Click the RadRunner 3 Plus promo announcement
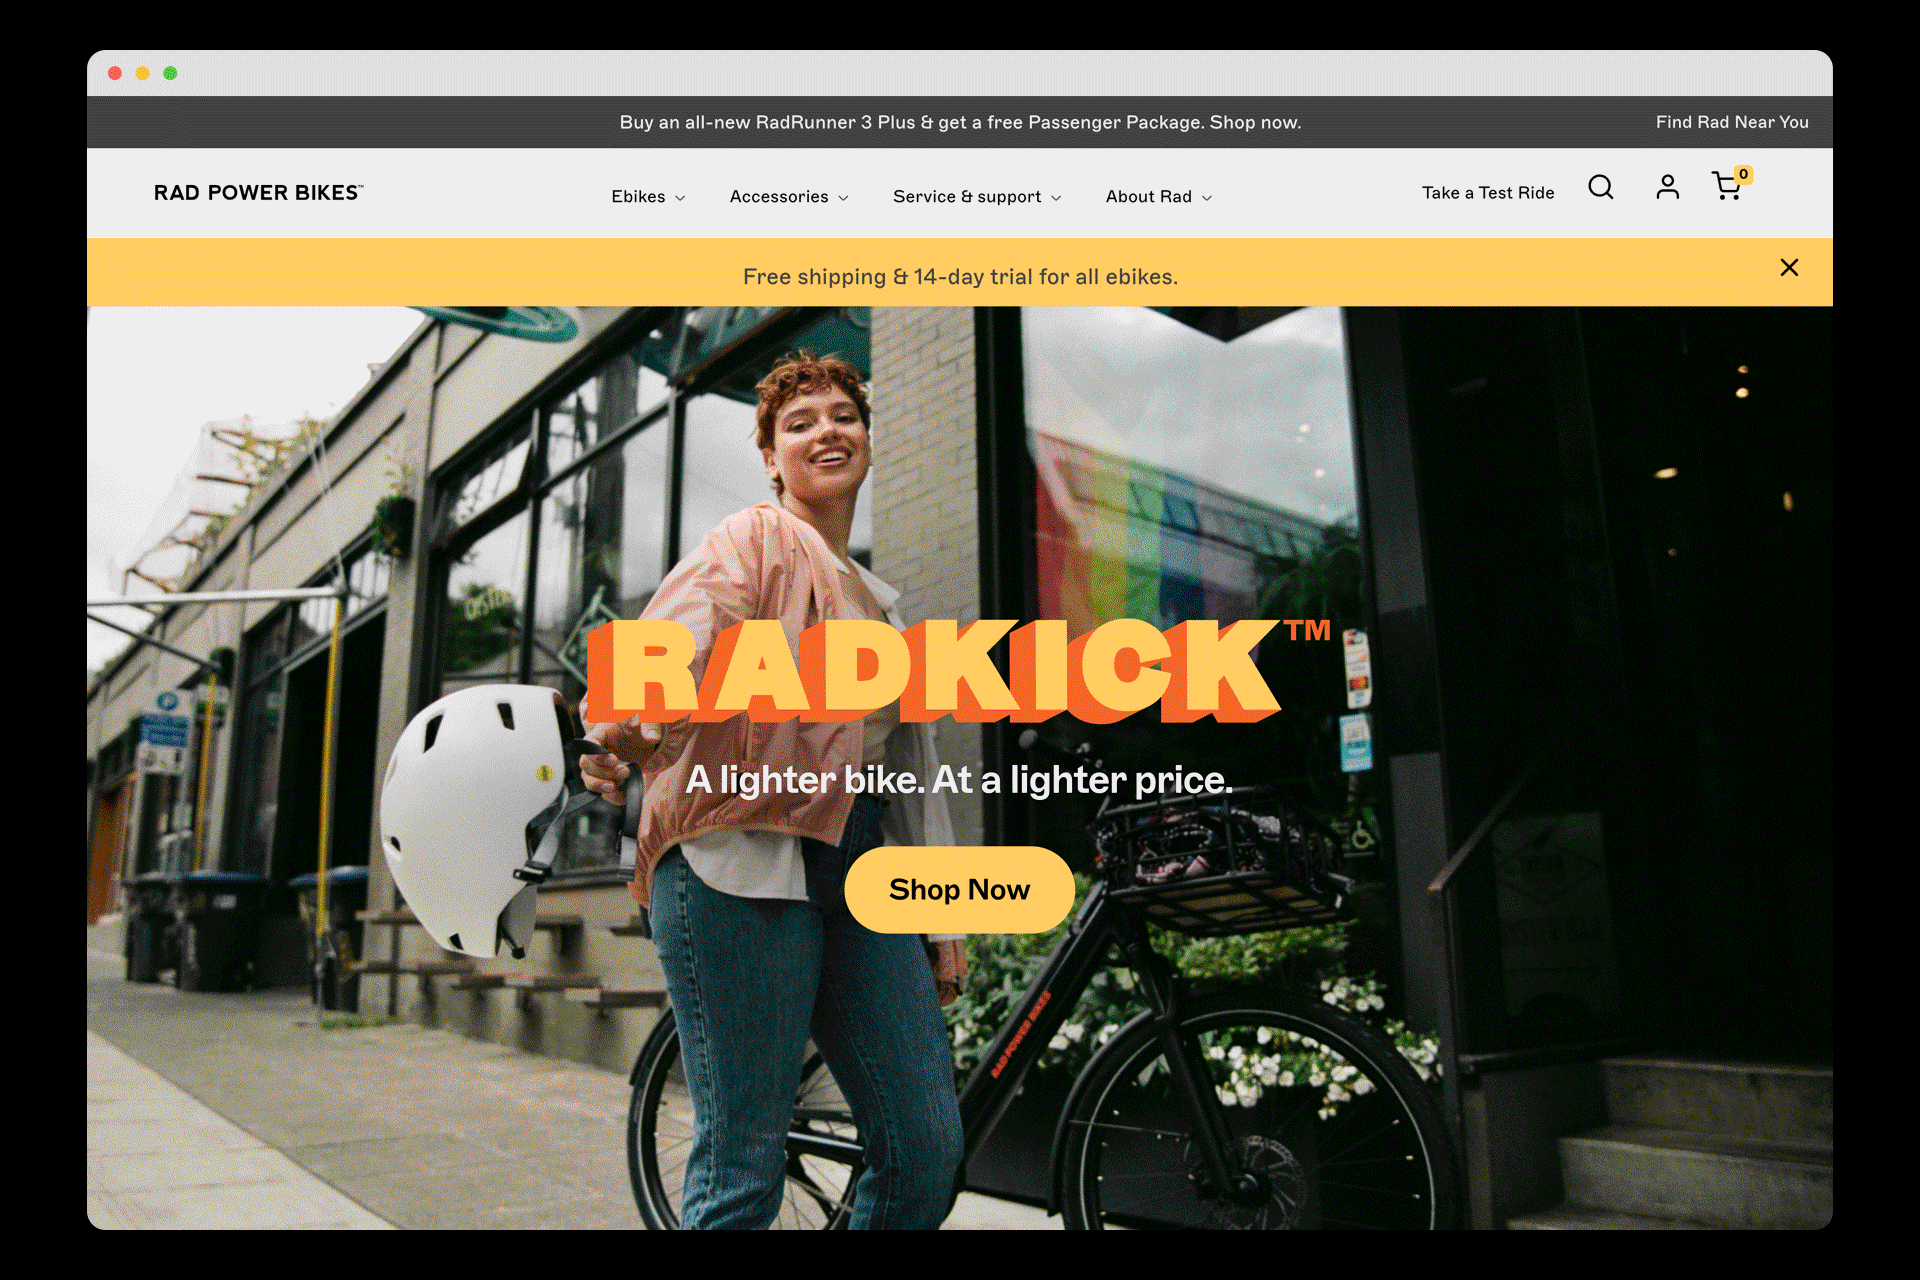This screenshot has width=1920, height=1280. coord(960,122)
